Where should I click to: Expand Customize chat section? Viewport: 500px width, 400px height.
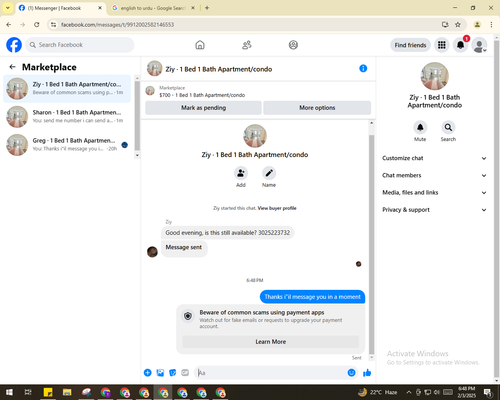(x=434, y=158)
